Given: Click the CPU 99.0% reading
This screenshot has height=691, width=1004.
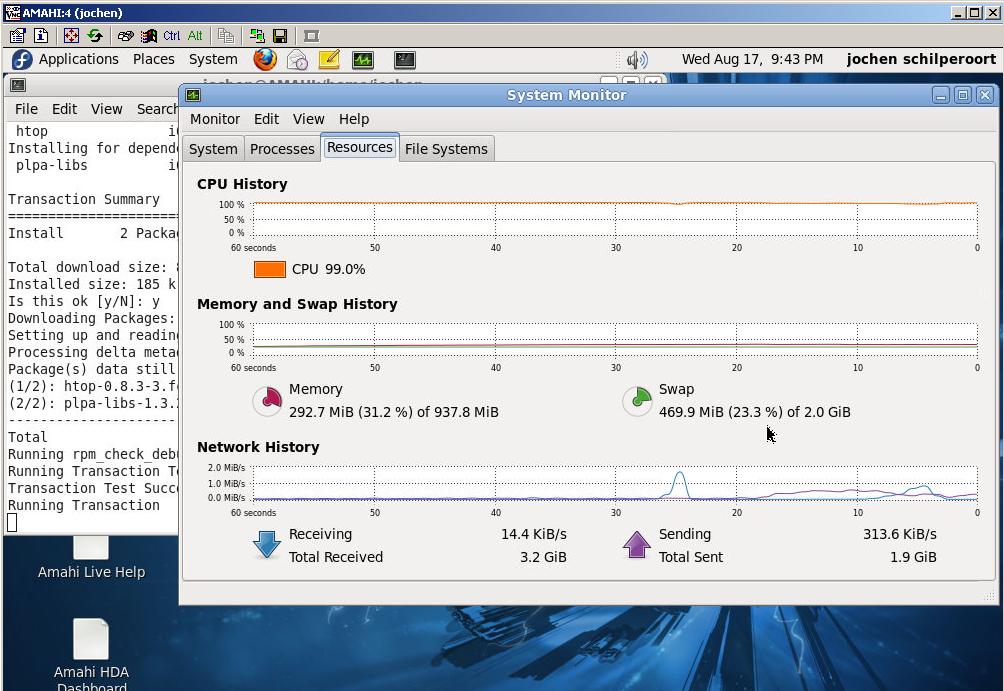Looking at the screenshot, I should point(328,270).
